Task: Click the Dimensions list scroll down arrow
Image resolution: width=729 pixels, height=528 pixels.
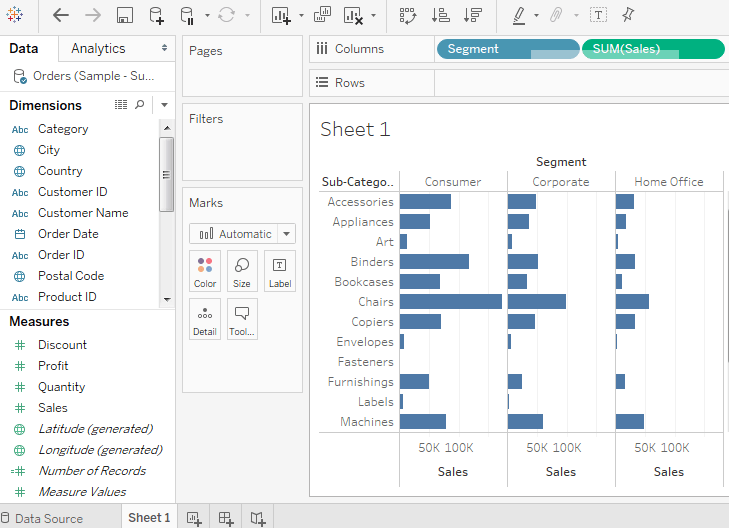Action: click(x=167, y=299)
